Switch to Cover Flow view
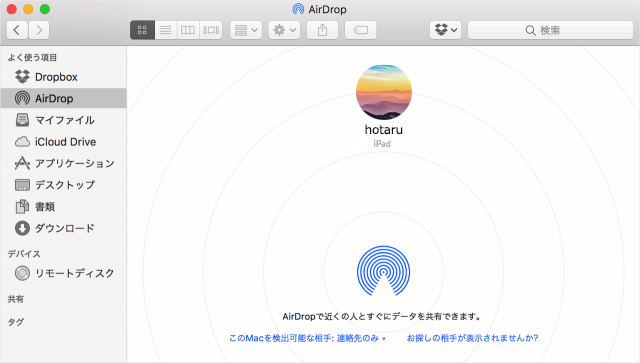 [x=211, y=30]
